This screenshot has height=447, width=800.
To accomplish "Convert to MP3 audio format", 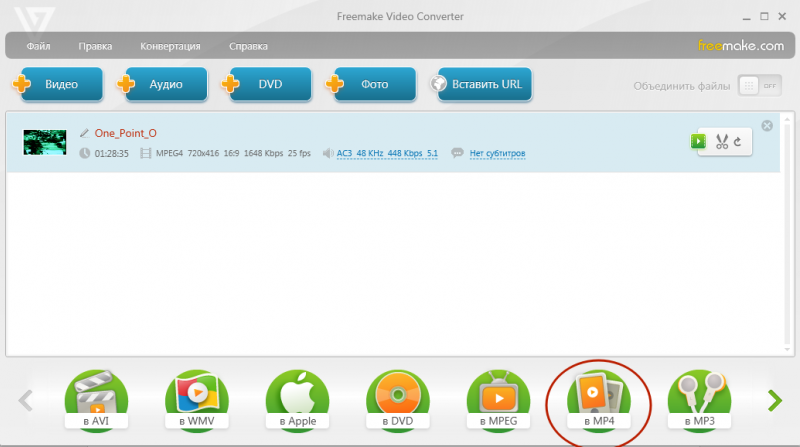I will [699, 401].
